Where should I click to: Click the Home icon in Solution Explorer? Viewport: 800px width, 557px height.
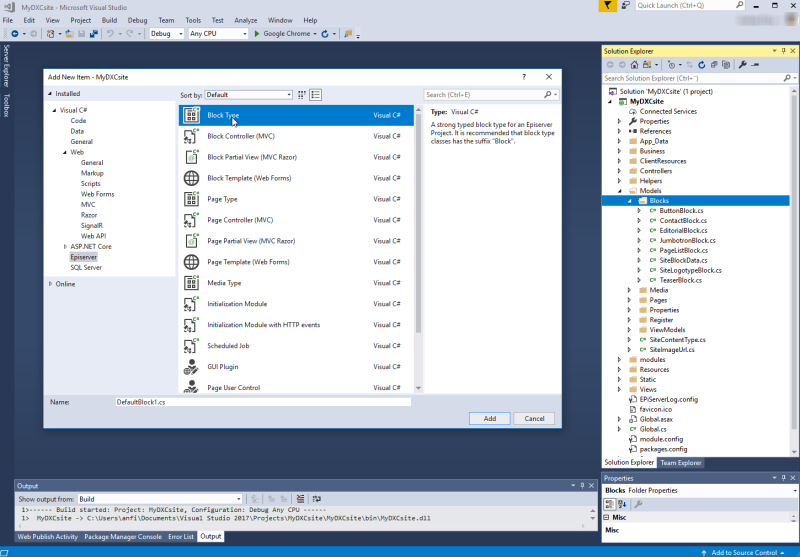point(634,65)
